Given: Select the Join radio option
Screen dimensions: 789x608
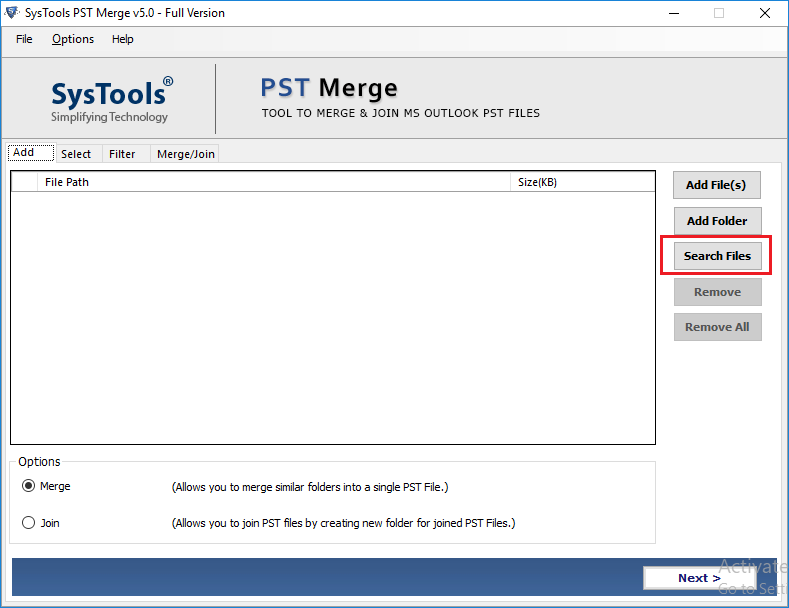Looking at the screenshot, I should [28, 523].
